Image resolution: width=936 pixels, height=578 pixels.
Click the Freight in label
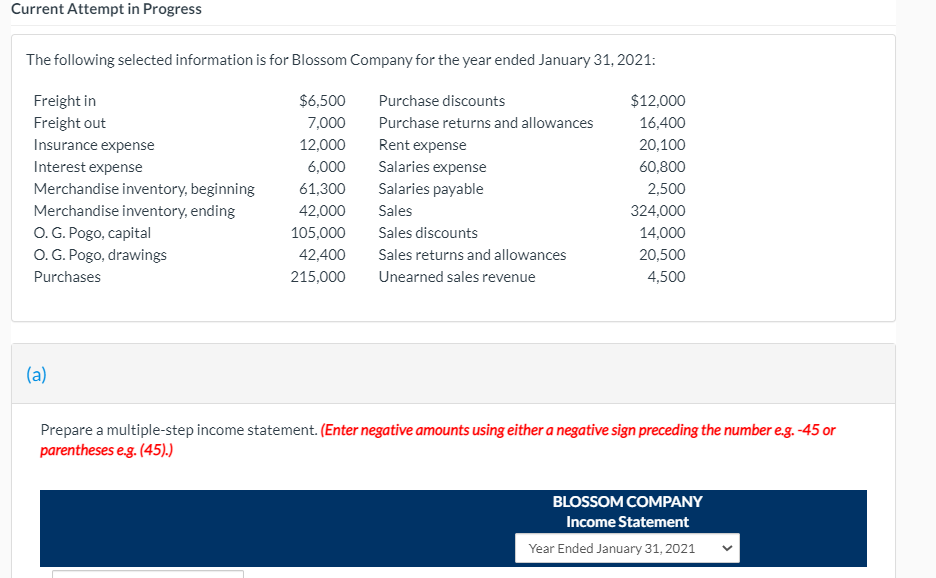coord(65,101)
